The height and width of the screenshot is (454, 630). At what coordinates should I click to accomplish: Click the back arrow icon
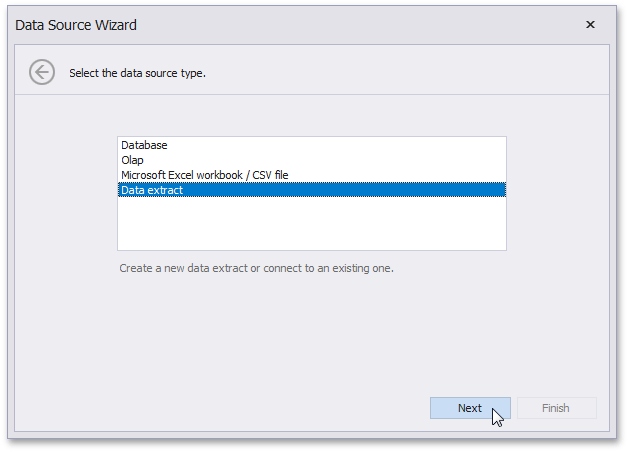point(42,72)
